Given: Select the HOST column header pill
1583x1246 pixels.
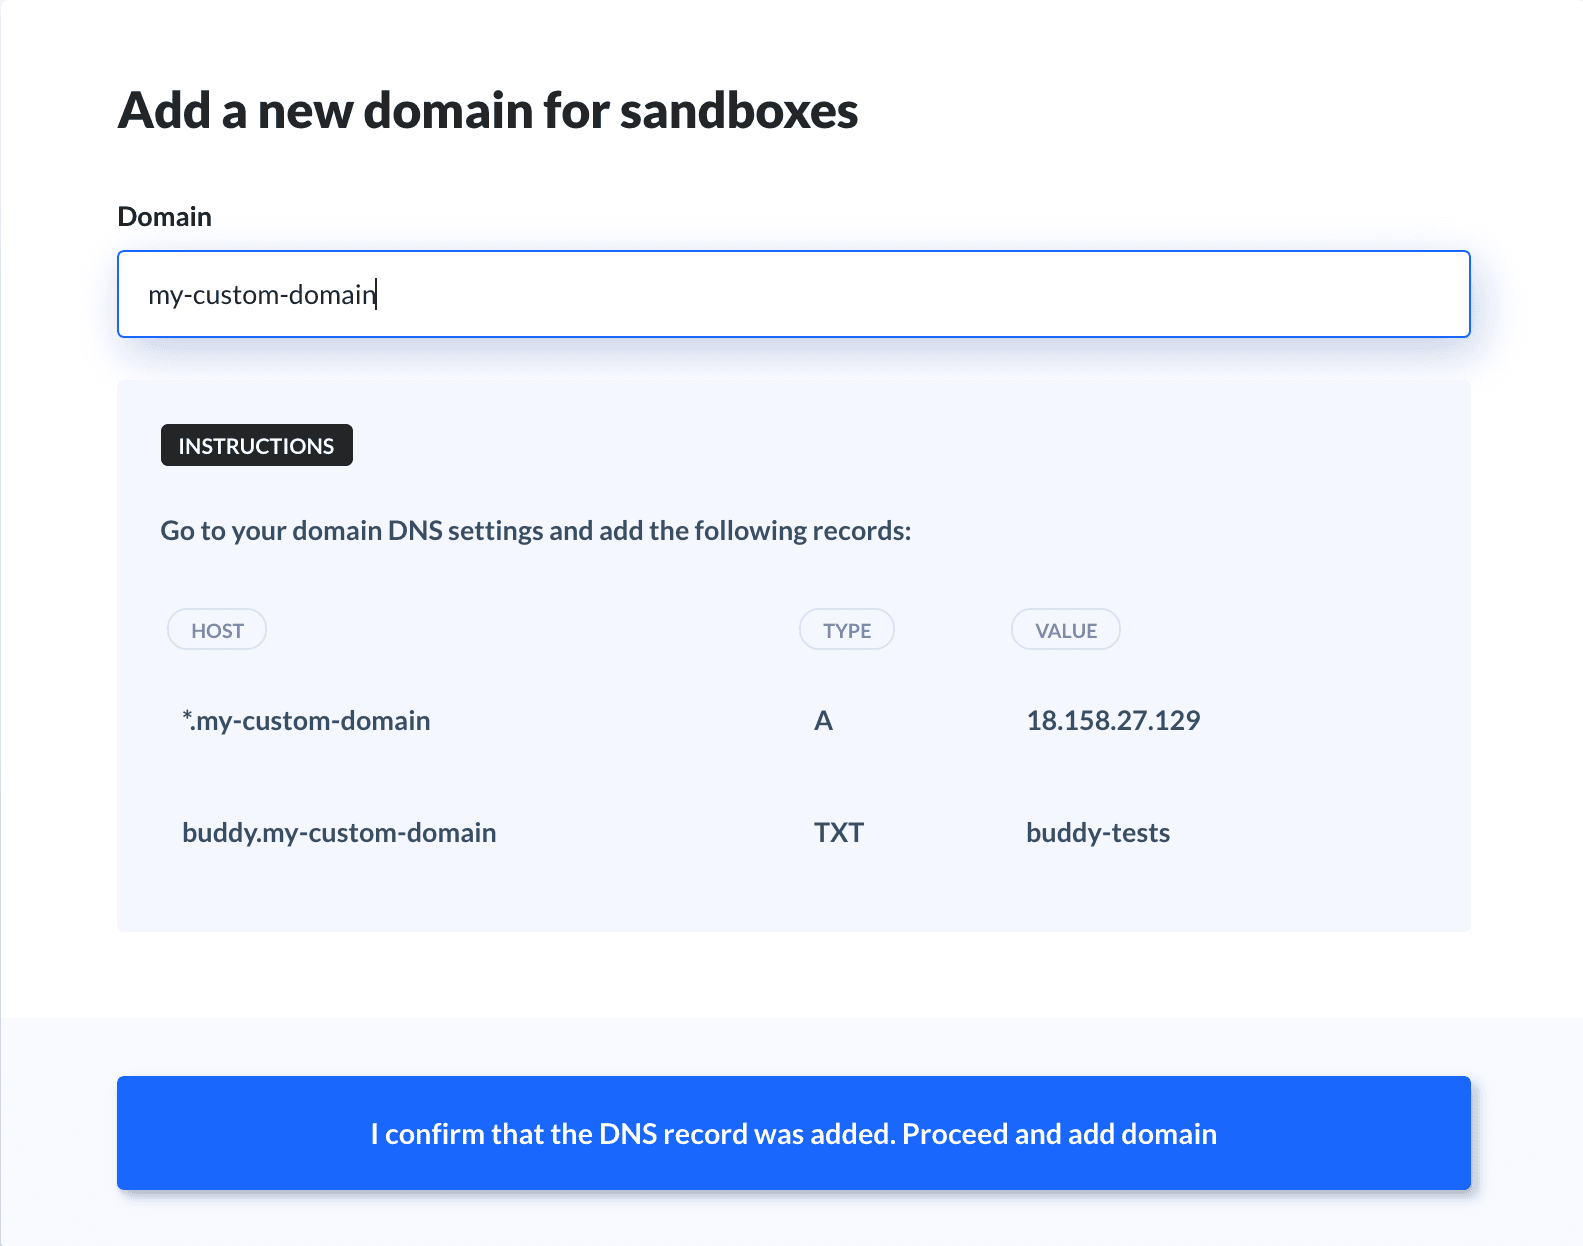Looking at the screenshot, I should pos(217,630).
